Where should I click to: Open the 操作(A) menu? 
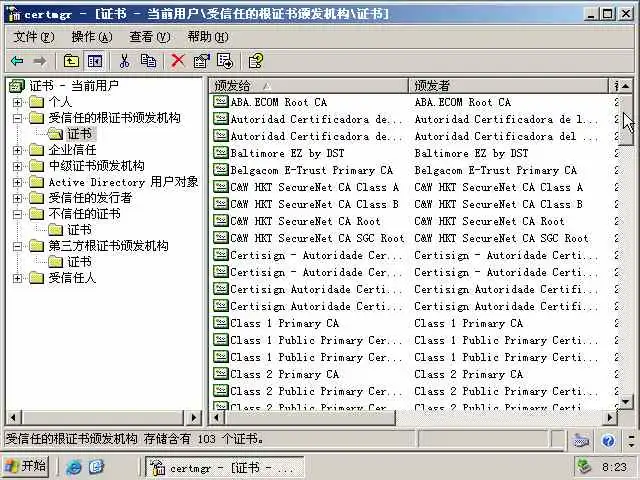click(91, 37)
